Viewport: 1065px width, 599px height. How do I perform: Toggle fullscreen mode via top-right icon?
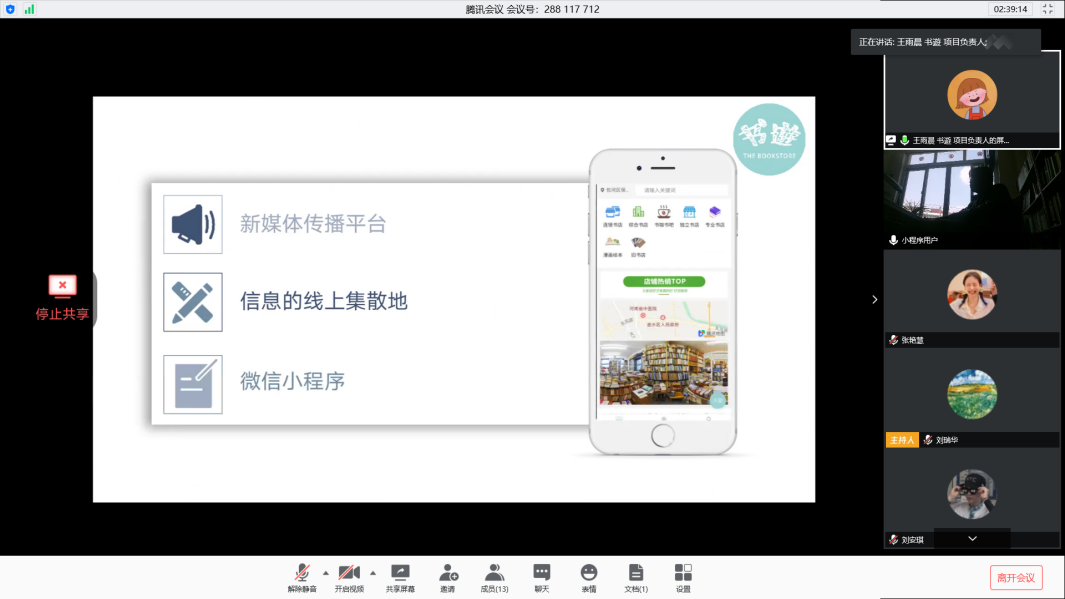(1048, 9)
